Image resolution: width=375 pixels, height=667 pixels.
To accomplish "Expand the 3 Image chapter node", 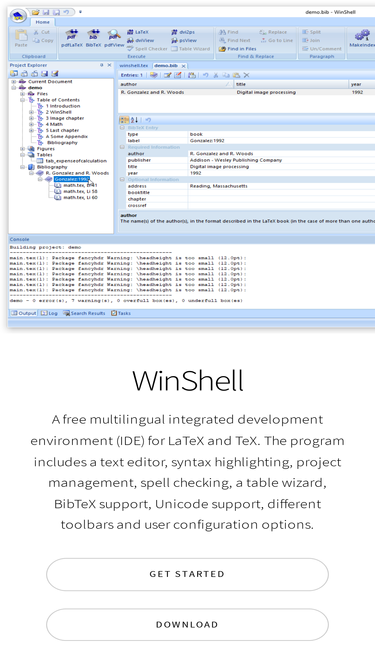I will point(31,118).
